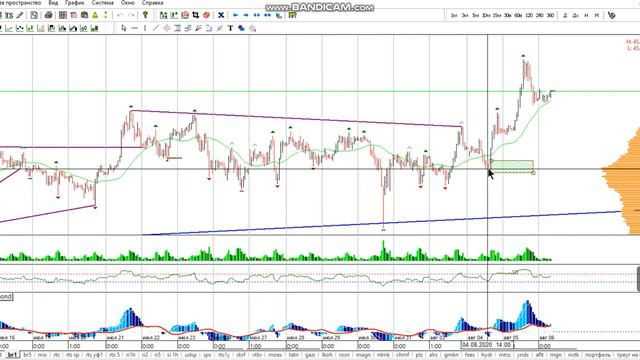
Task: Click the TS toolbar icon
Action: coord(9,16)
